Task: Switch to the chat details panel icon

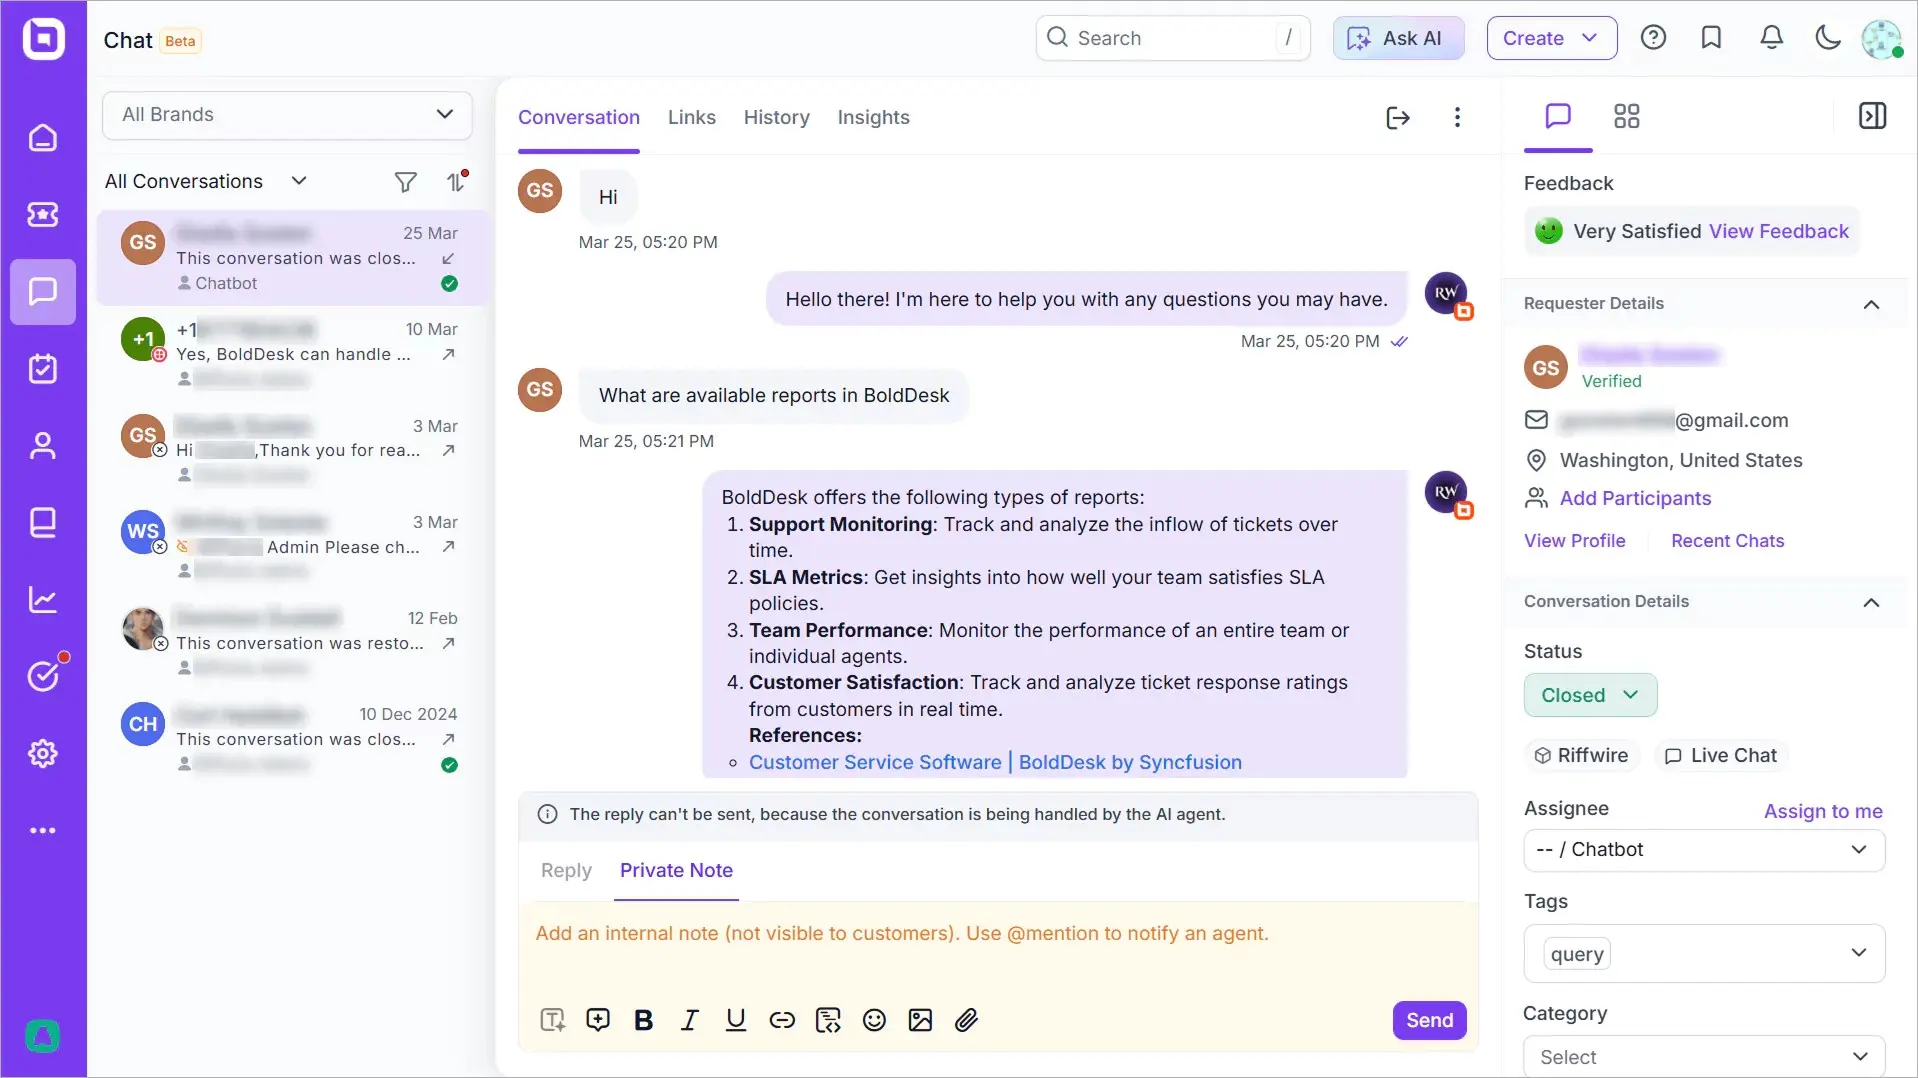Action: point(1558,116)
